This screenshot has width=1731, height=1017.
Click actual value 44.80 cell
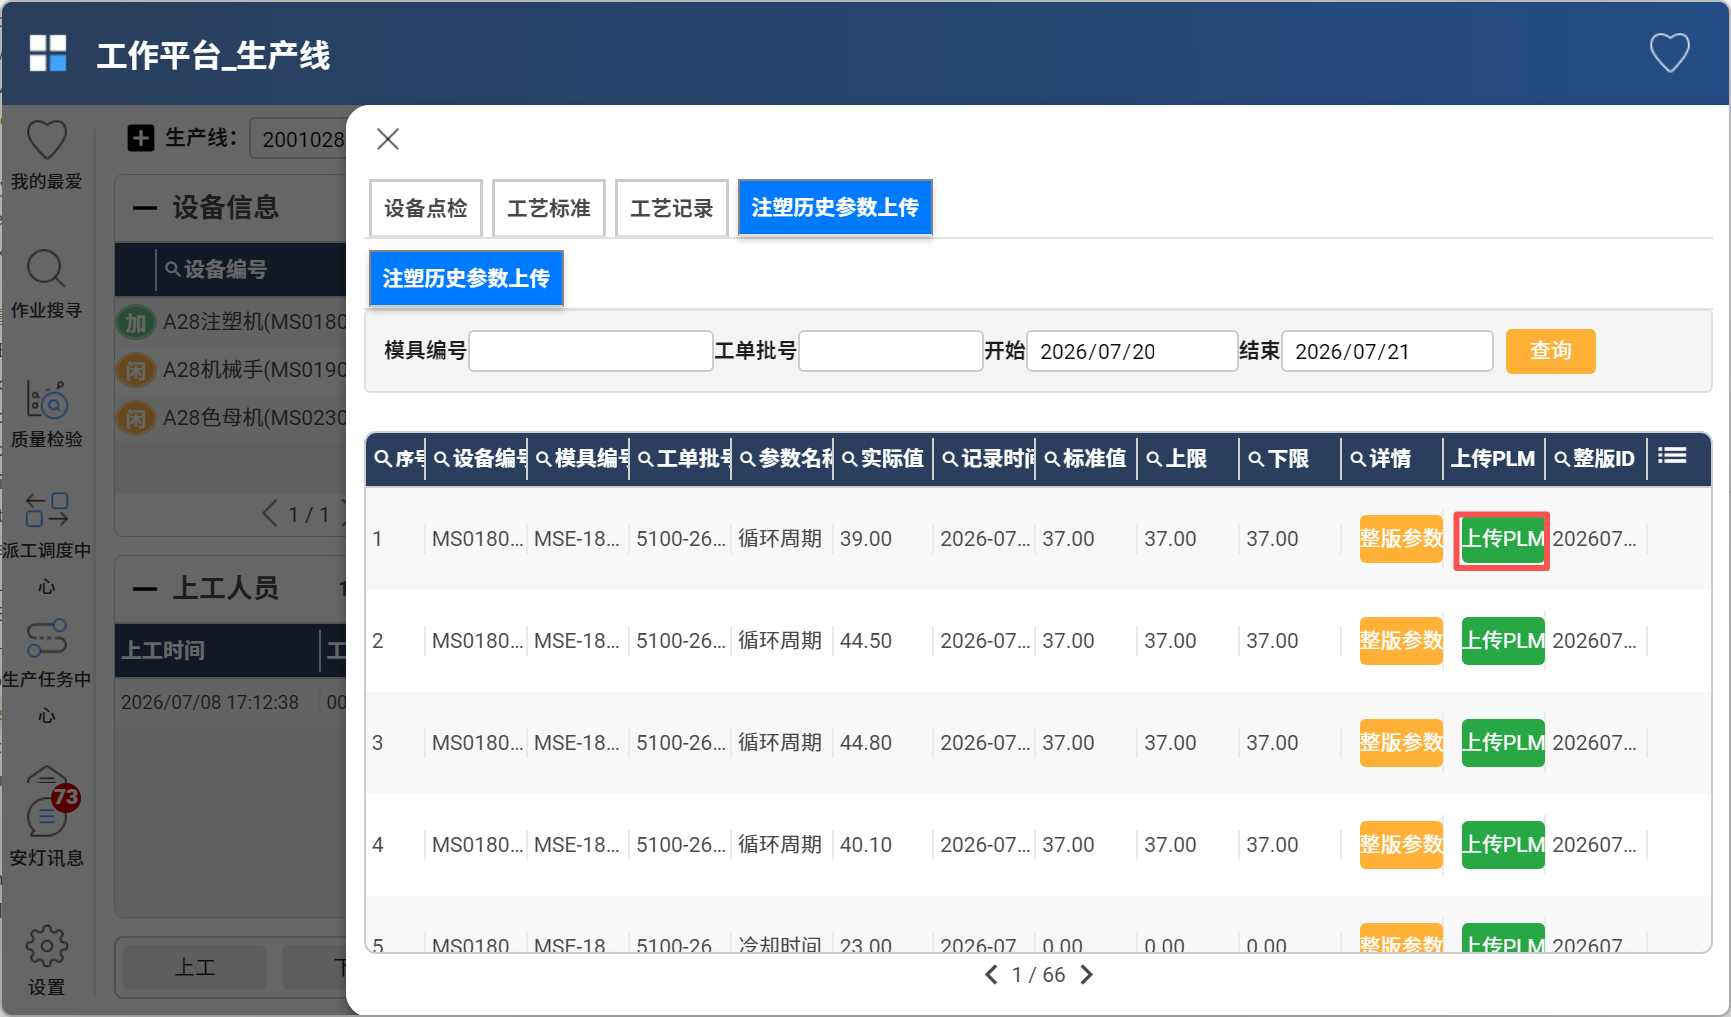pos(866,743)
